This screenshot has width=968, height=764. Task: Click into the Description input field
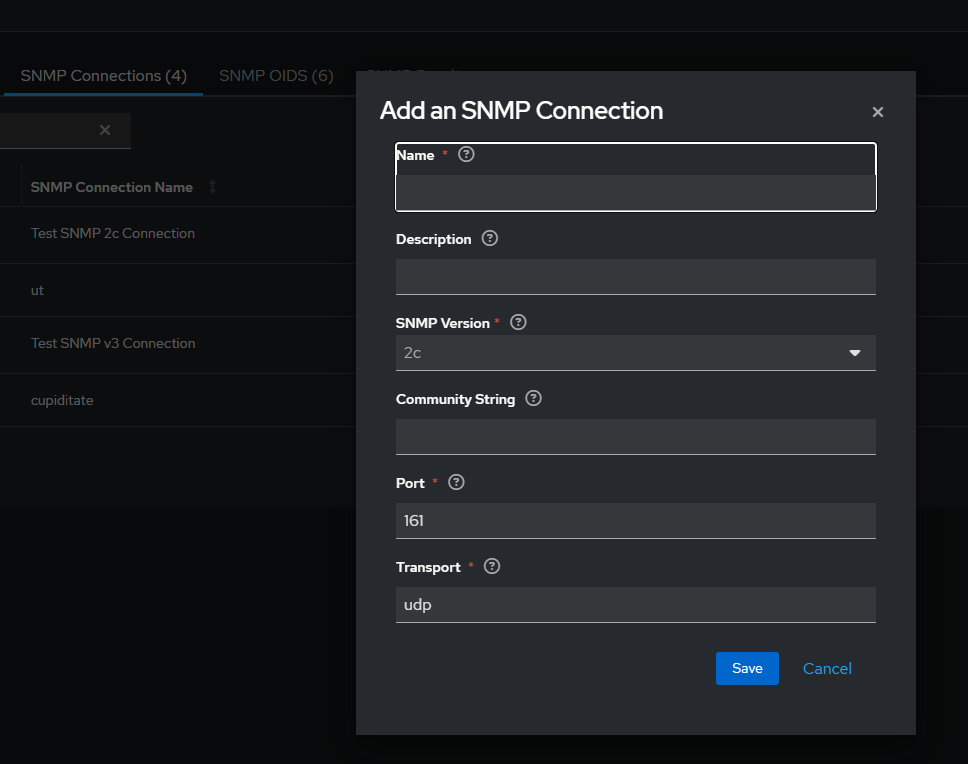635,276
